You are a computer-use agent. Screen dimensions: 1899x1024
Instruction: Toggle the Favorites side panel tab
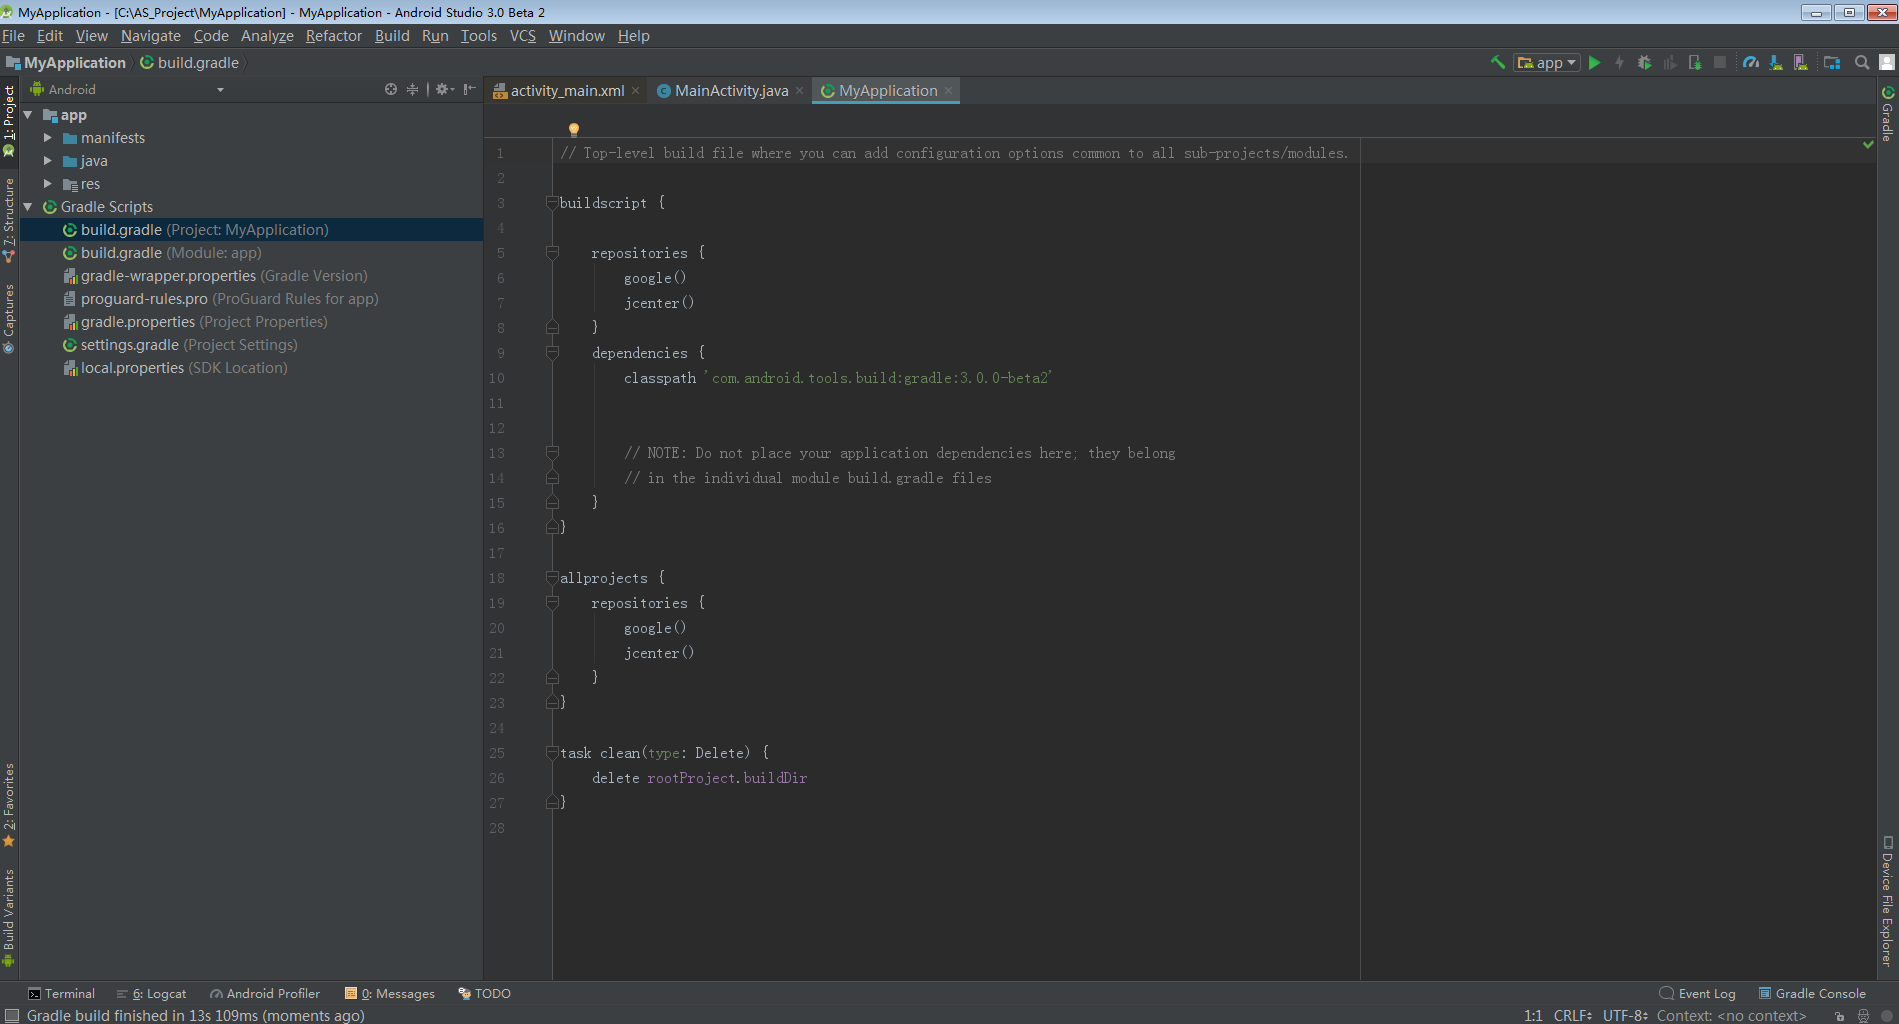[9, 805]
